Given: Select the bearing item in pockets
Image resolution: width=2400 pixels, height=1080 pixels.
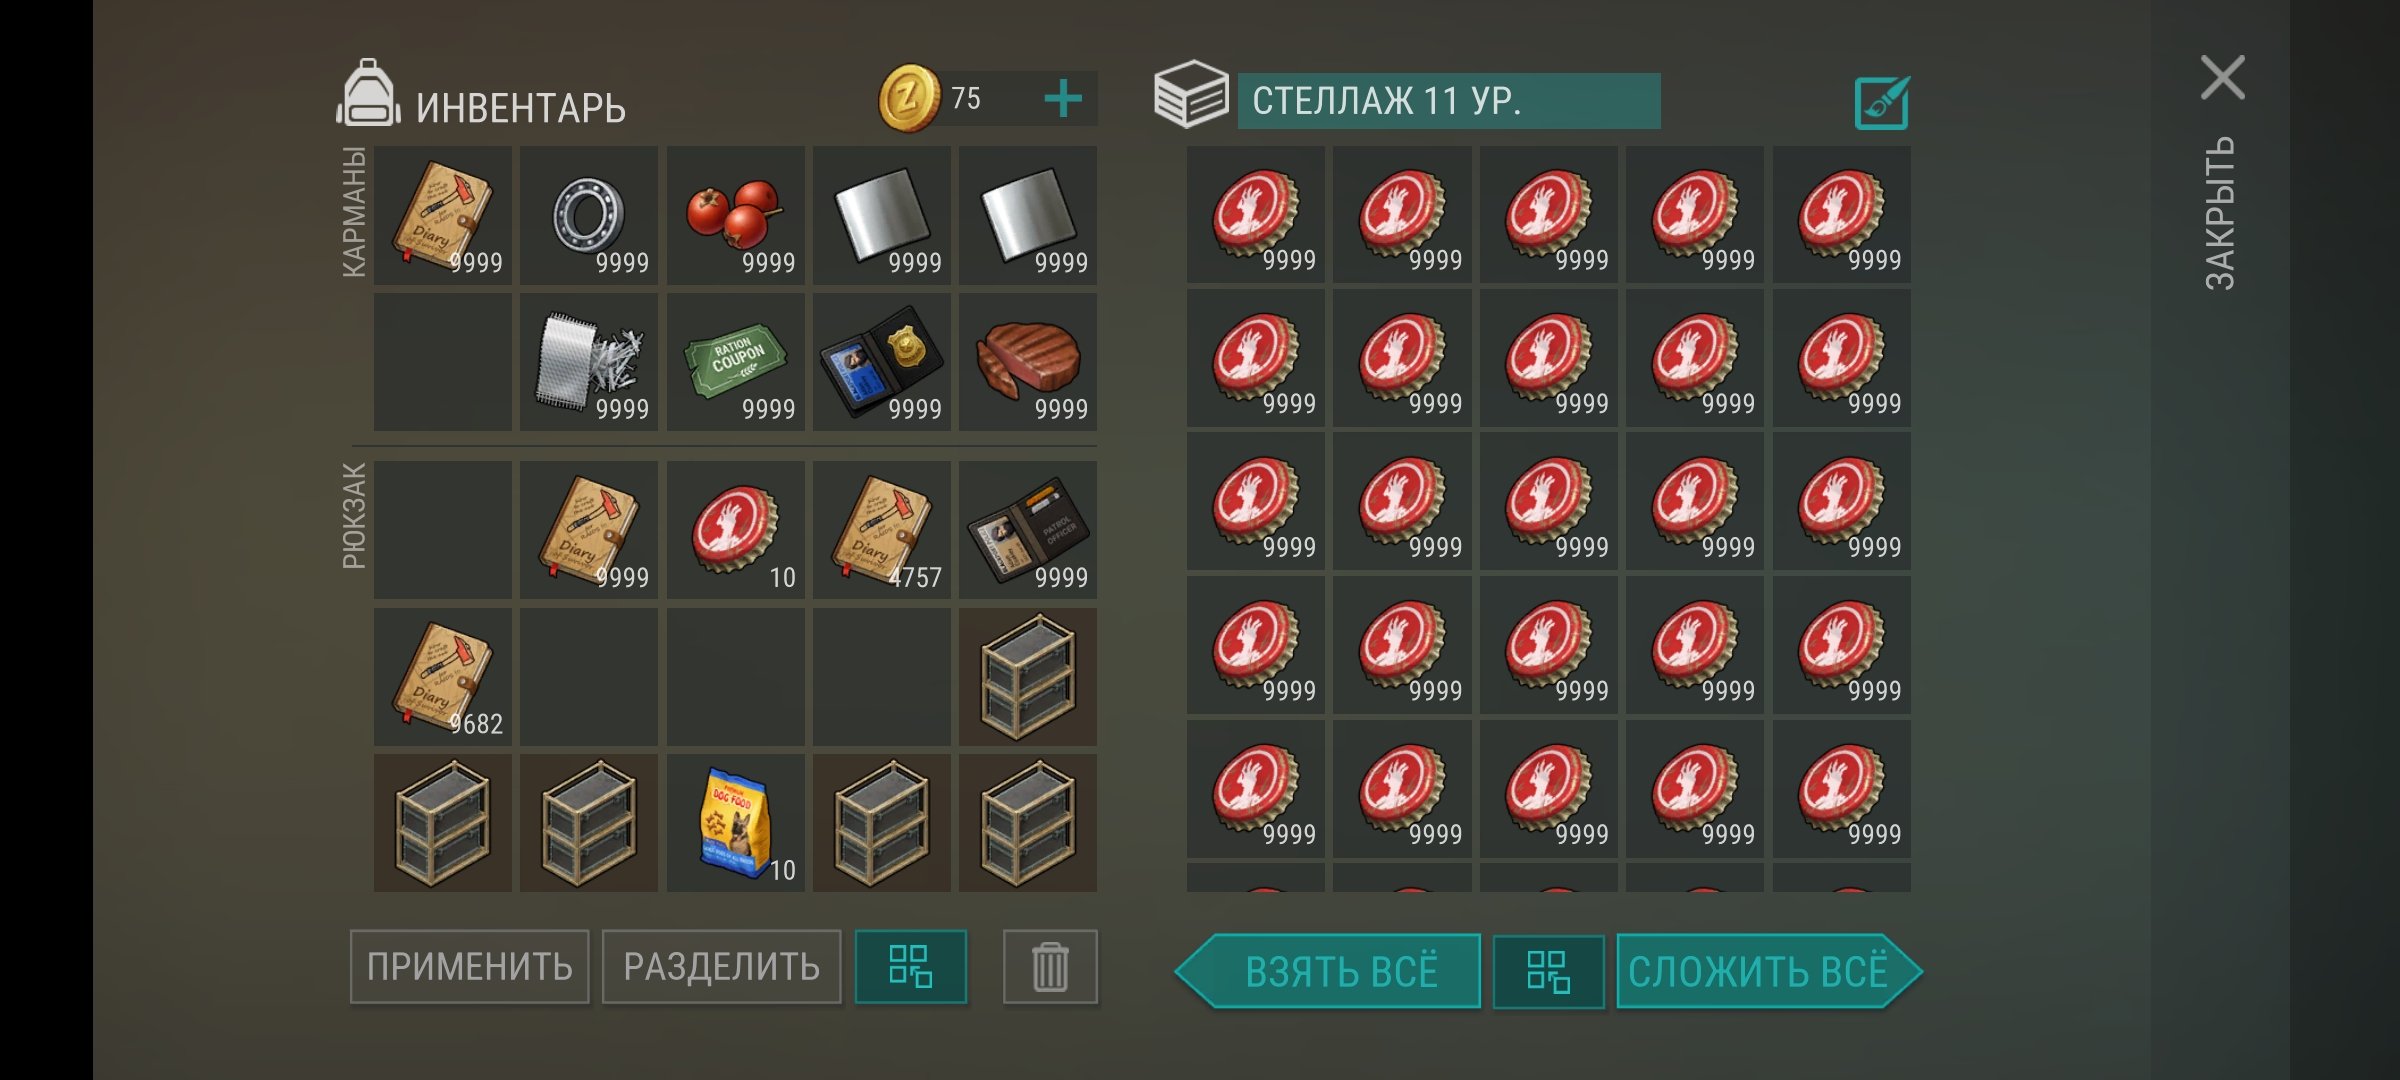Looking at the screenshot, I should (589, 215).
